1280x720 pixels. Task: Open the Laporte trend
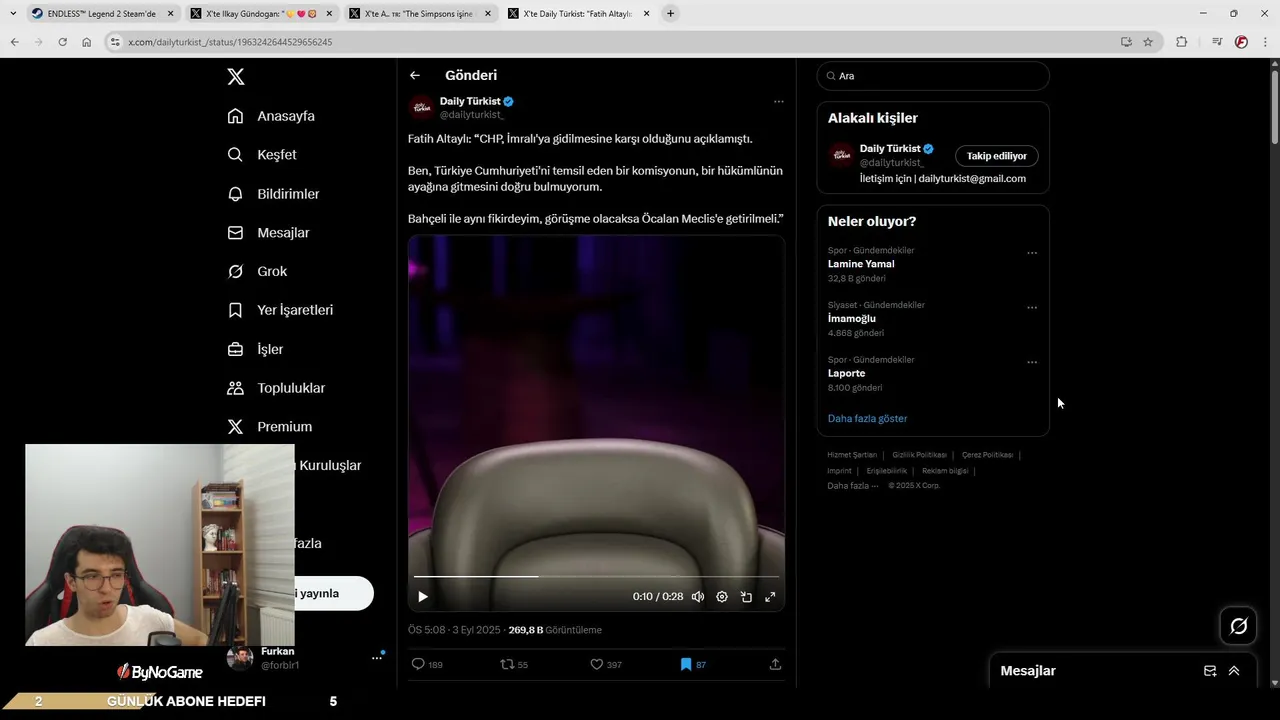(846, 373)
